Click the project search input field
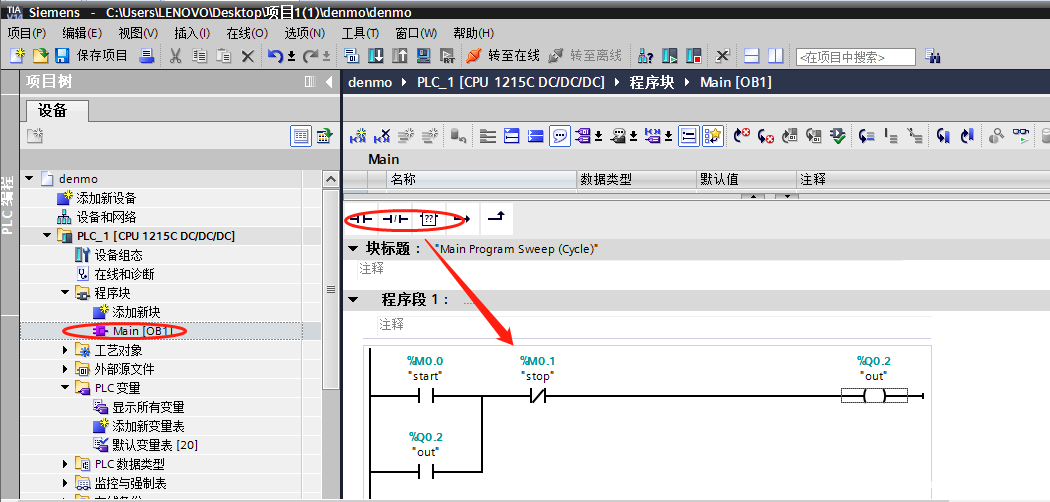1050x502 pixels. coord(855,57)
